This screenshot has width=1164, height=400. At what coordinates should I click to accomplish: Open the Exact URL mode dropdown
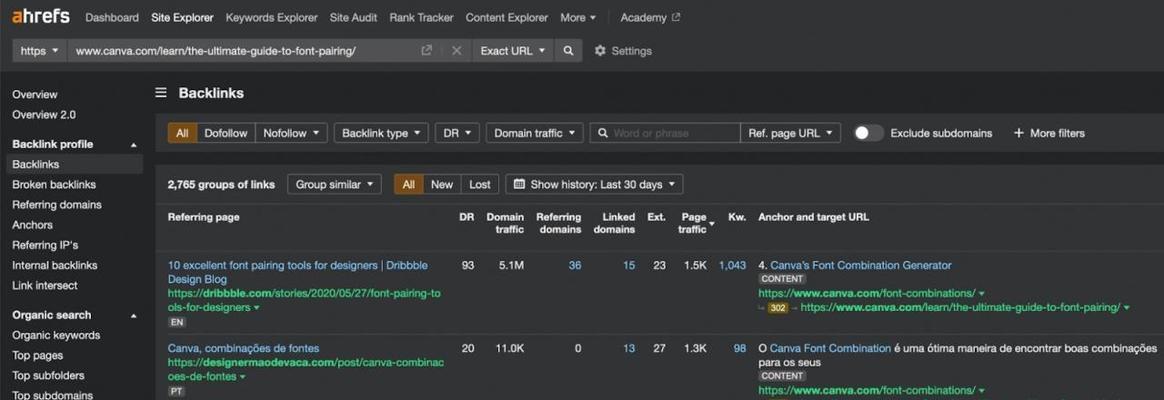[512, 50]
